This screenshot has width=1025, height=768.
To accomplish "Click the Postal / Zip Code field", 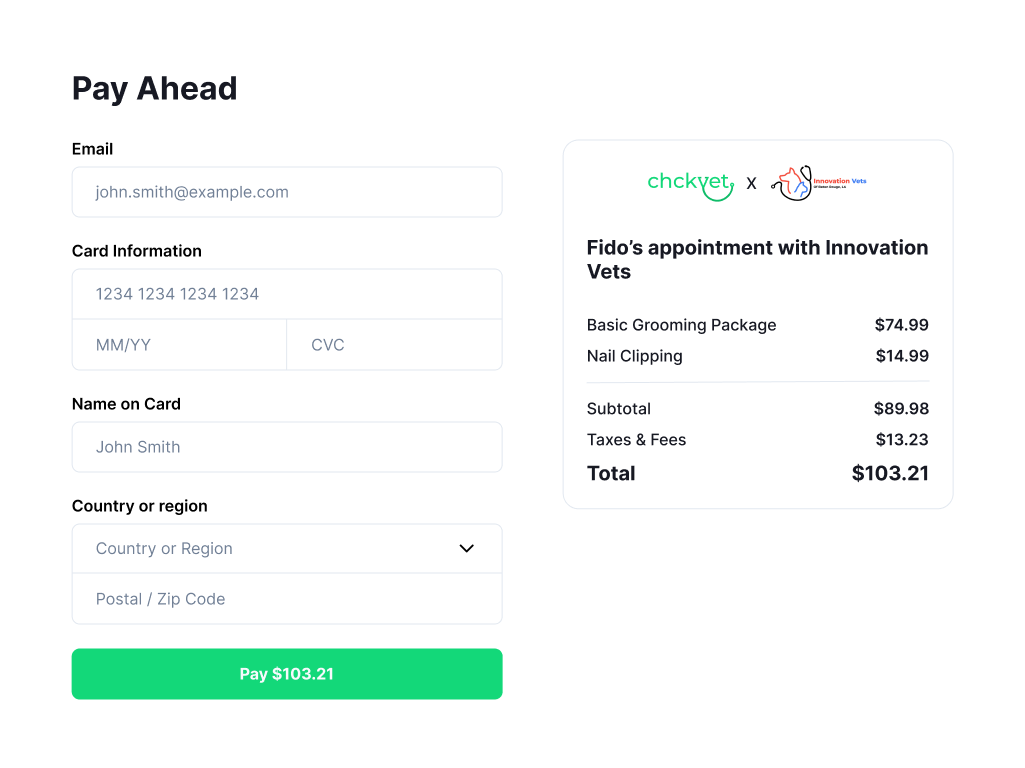I will [x=287, y=598].
